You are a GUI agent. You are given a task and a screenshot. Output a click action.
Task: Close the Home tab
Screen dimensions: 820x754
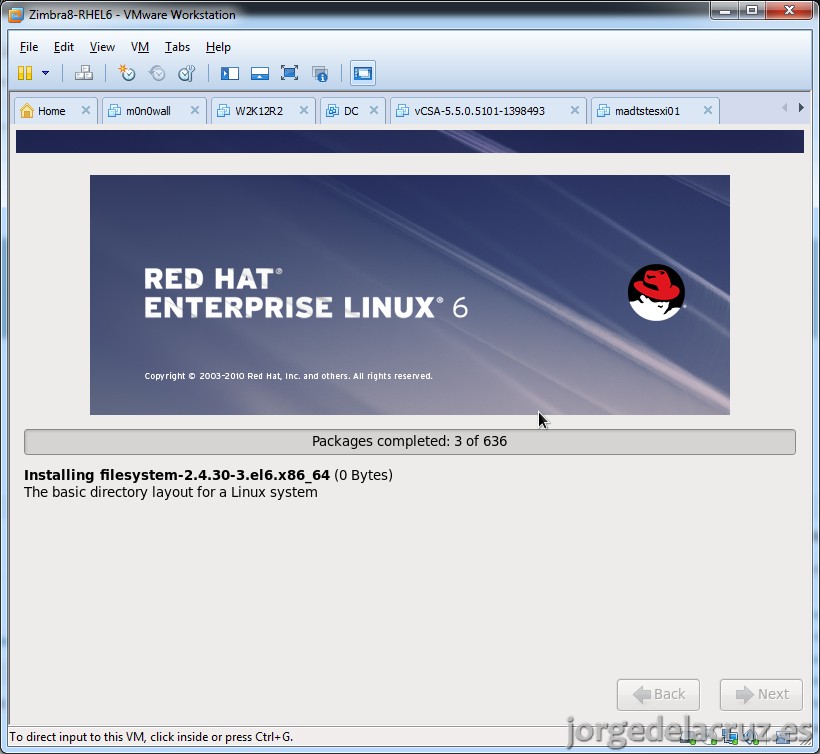pos(86,110)
